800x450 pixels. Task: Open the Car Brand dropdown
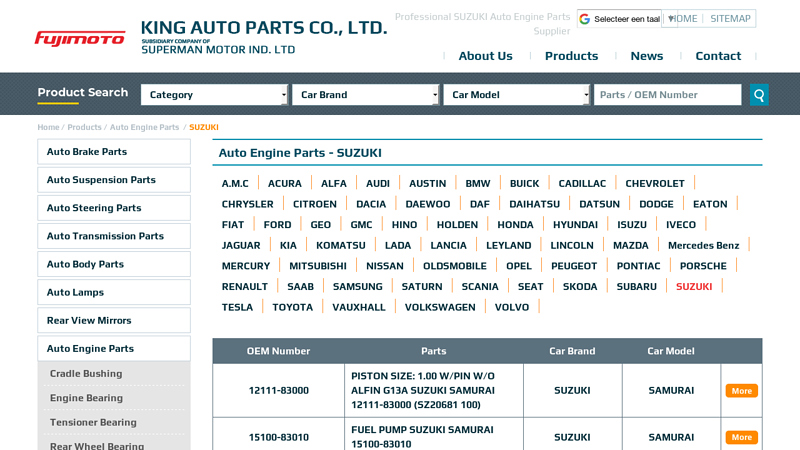tap(365, 95)
